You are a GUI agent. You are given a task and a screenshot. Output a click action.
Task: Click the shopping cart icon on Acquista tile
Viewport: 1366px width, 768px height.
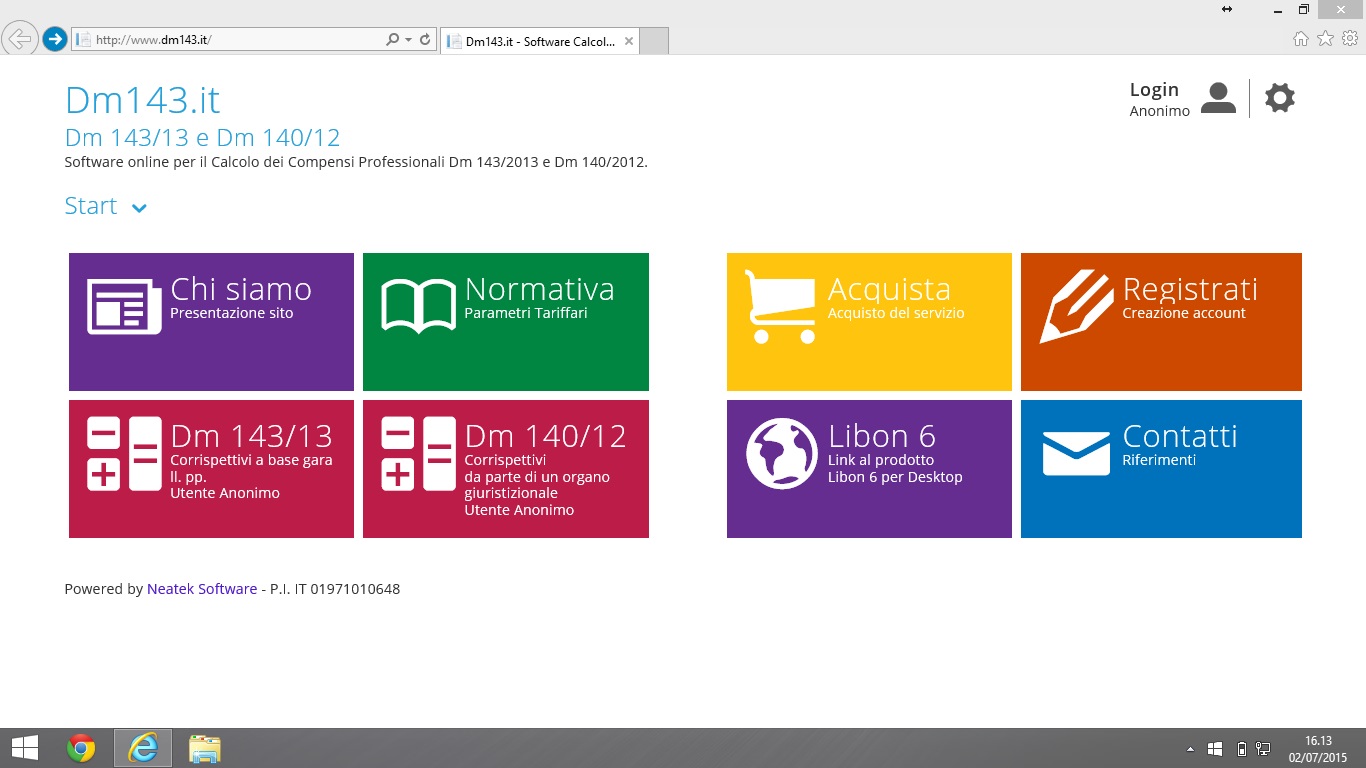coord(780,307)
